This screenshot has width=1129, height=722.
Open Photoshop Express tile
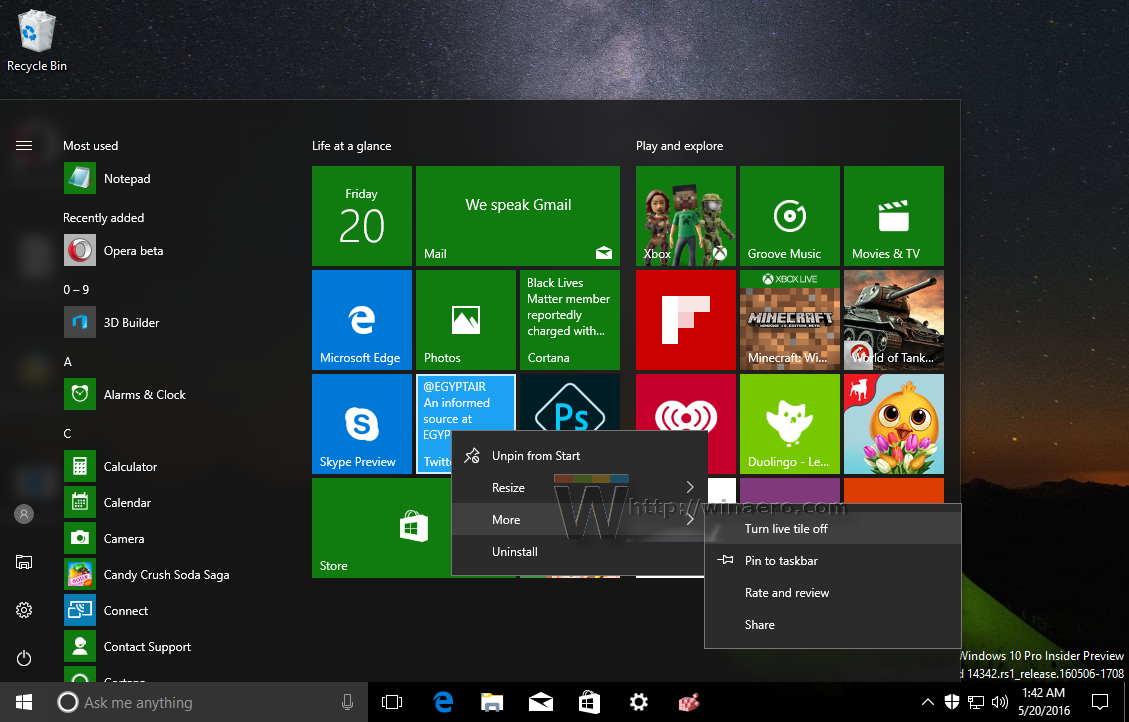pos(570,402)
